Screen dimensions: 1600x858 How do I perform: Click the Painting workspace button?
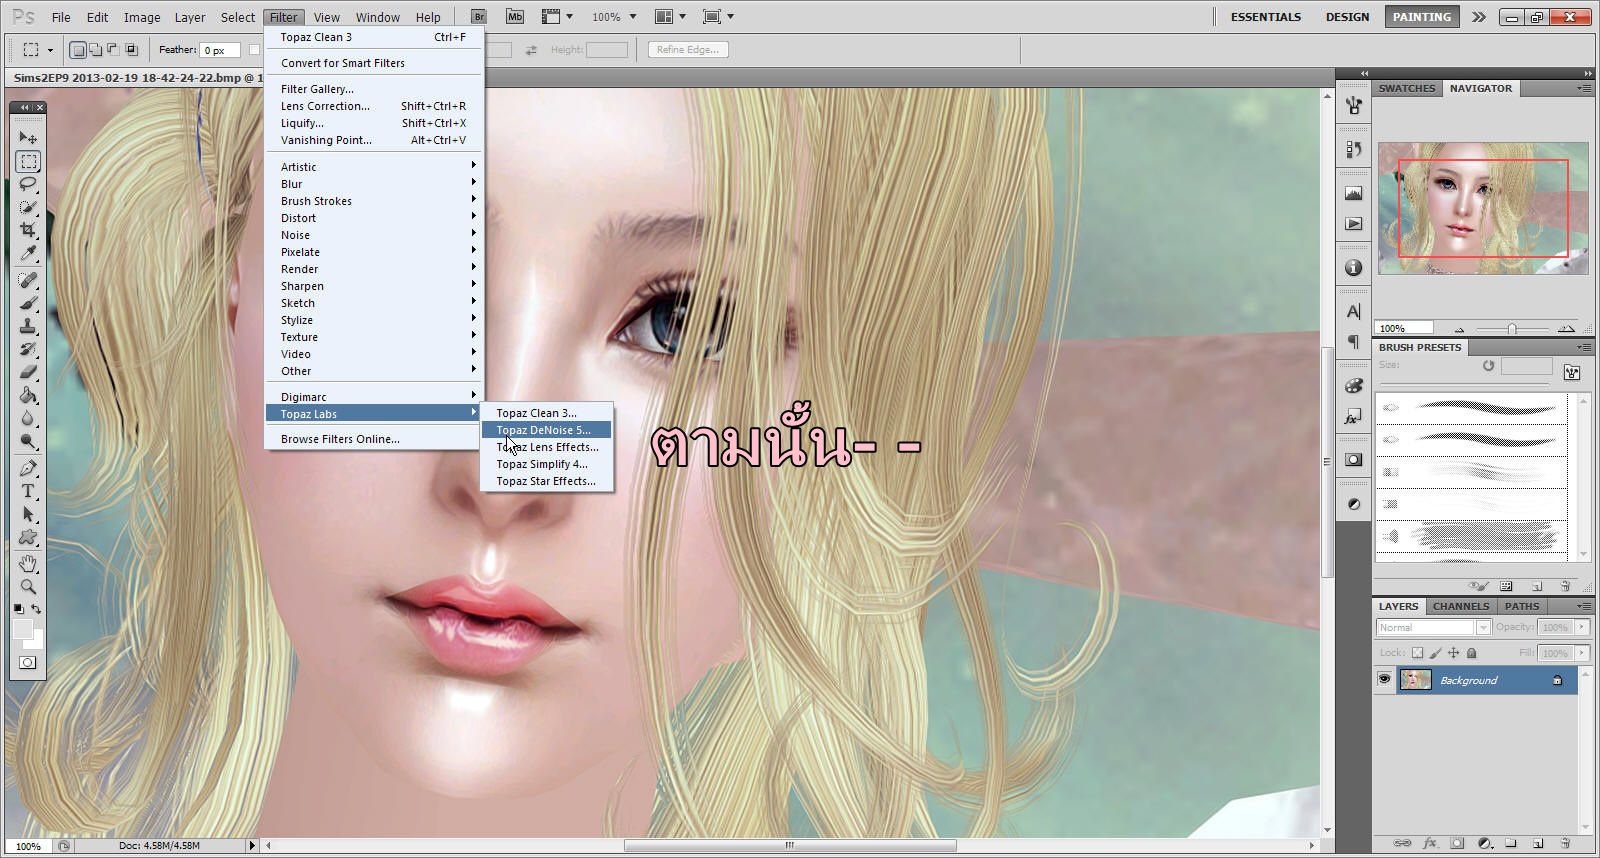point(1421,17)
